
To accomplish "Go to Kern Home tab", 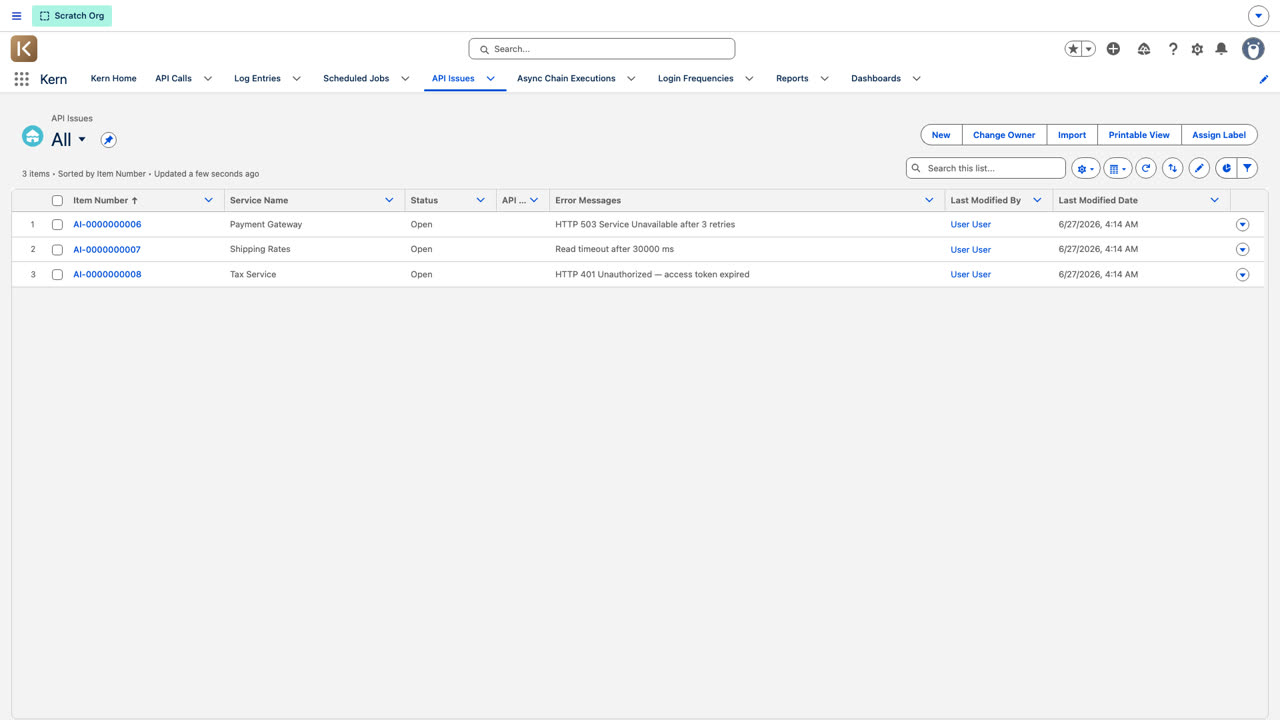I will [x=113, y=78].
